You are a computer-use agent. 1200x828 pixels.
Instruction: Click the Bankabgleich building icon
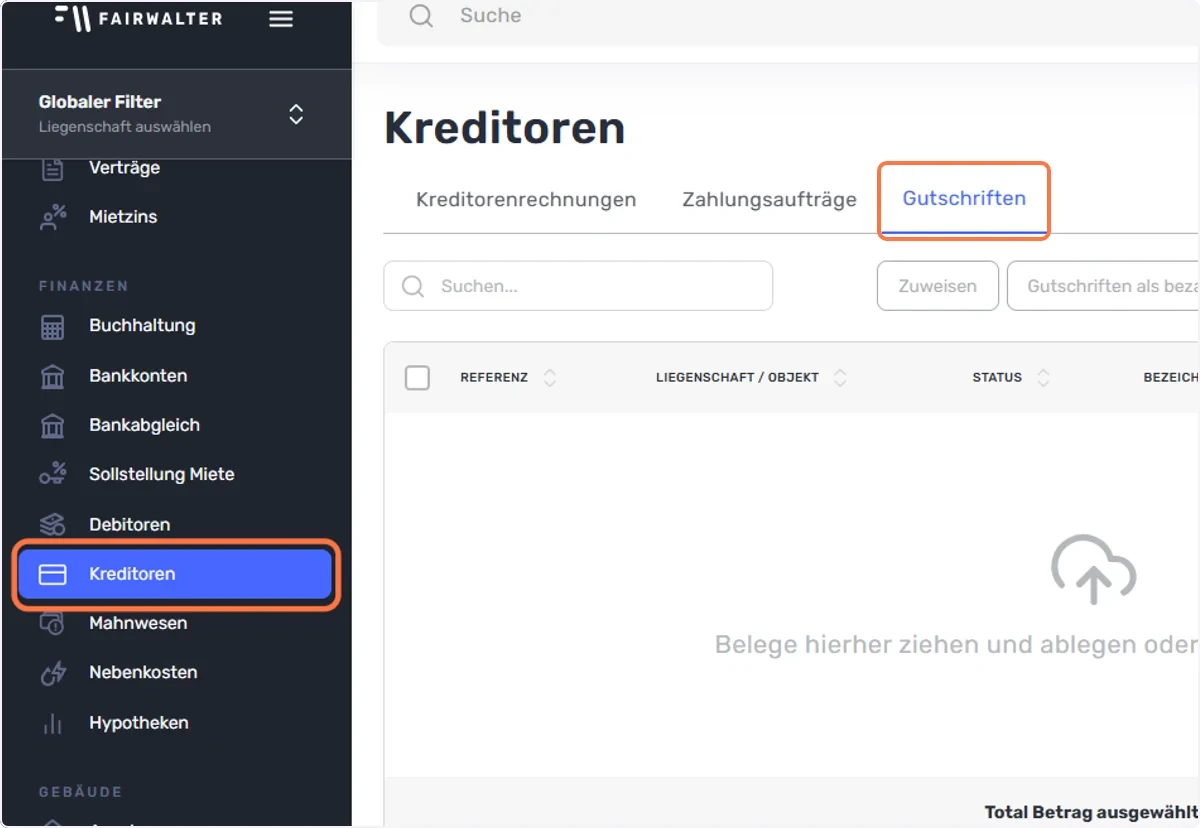pos(52,426)
